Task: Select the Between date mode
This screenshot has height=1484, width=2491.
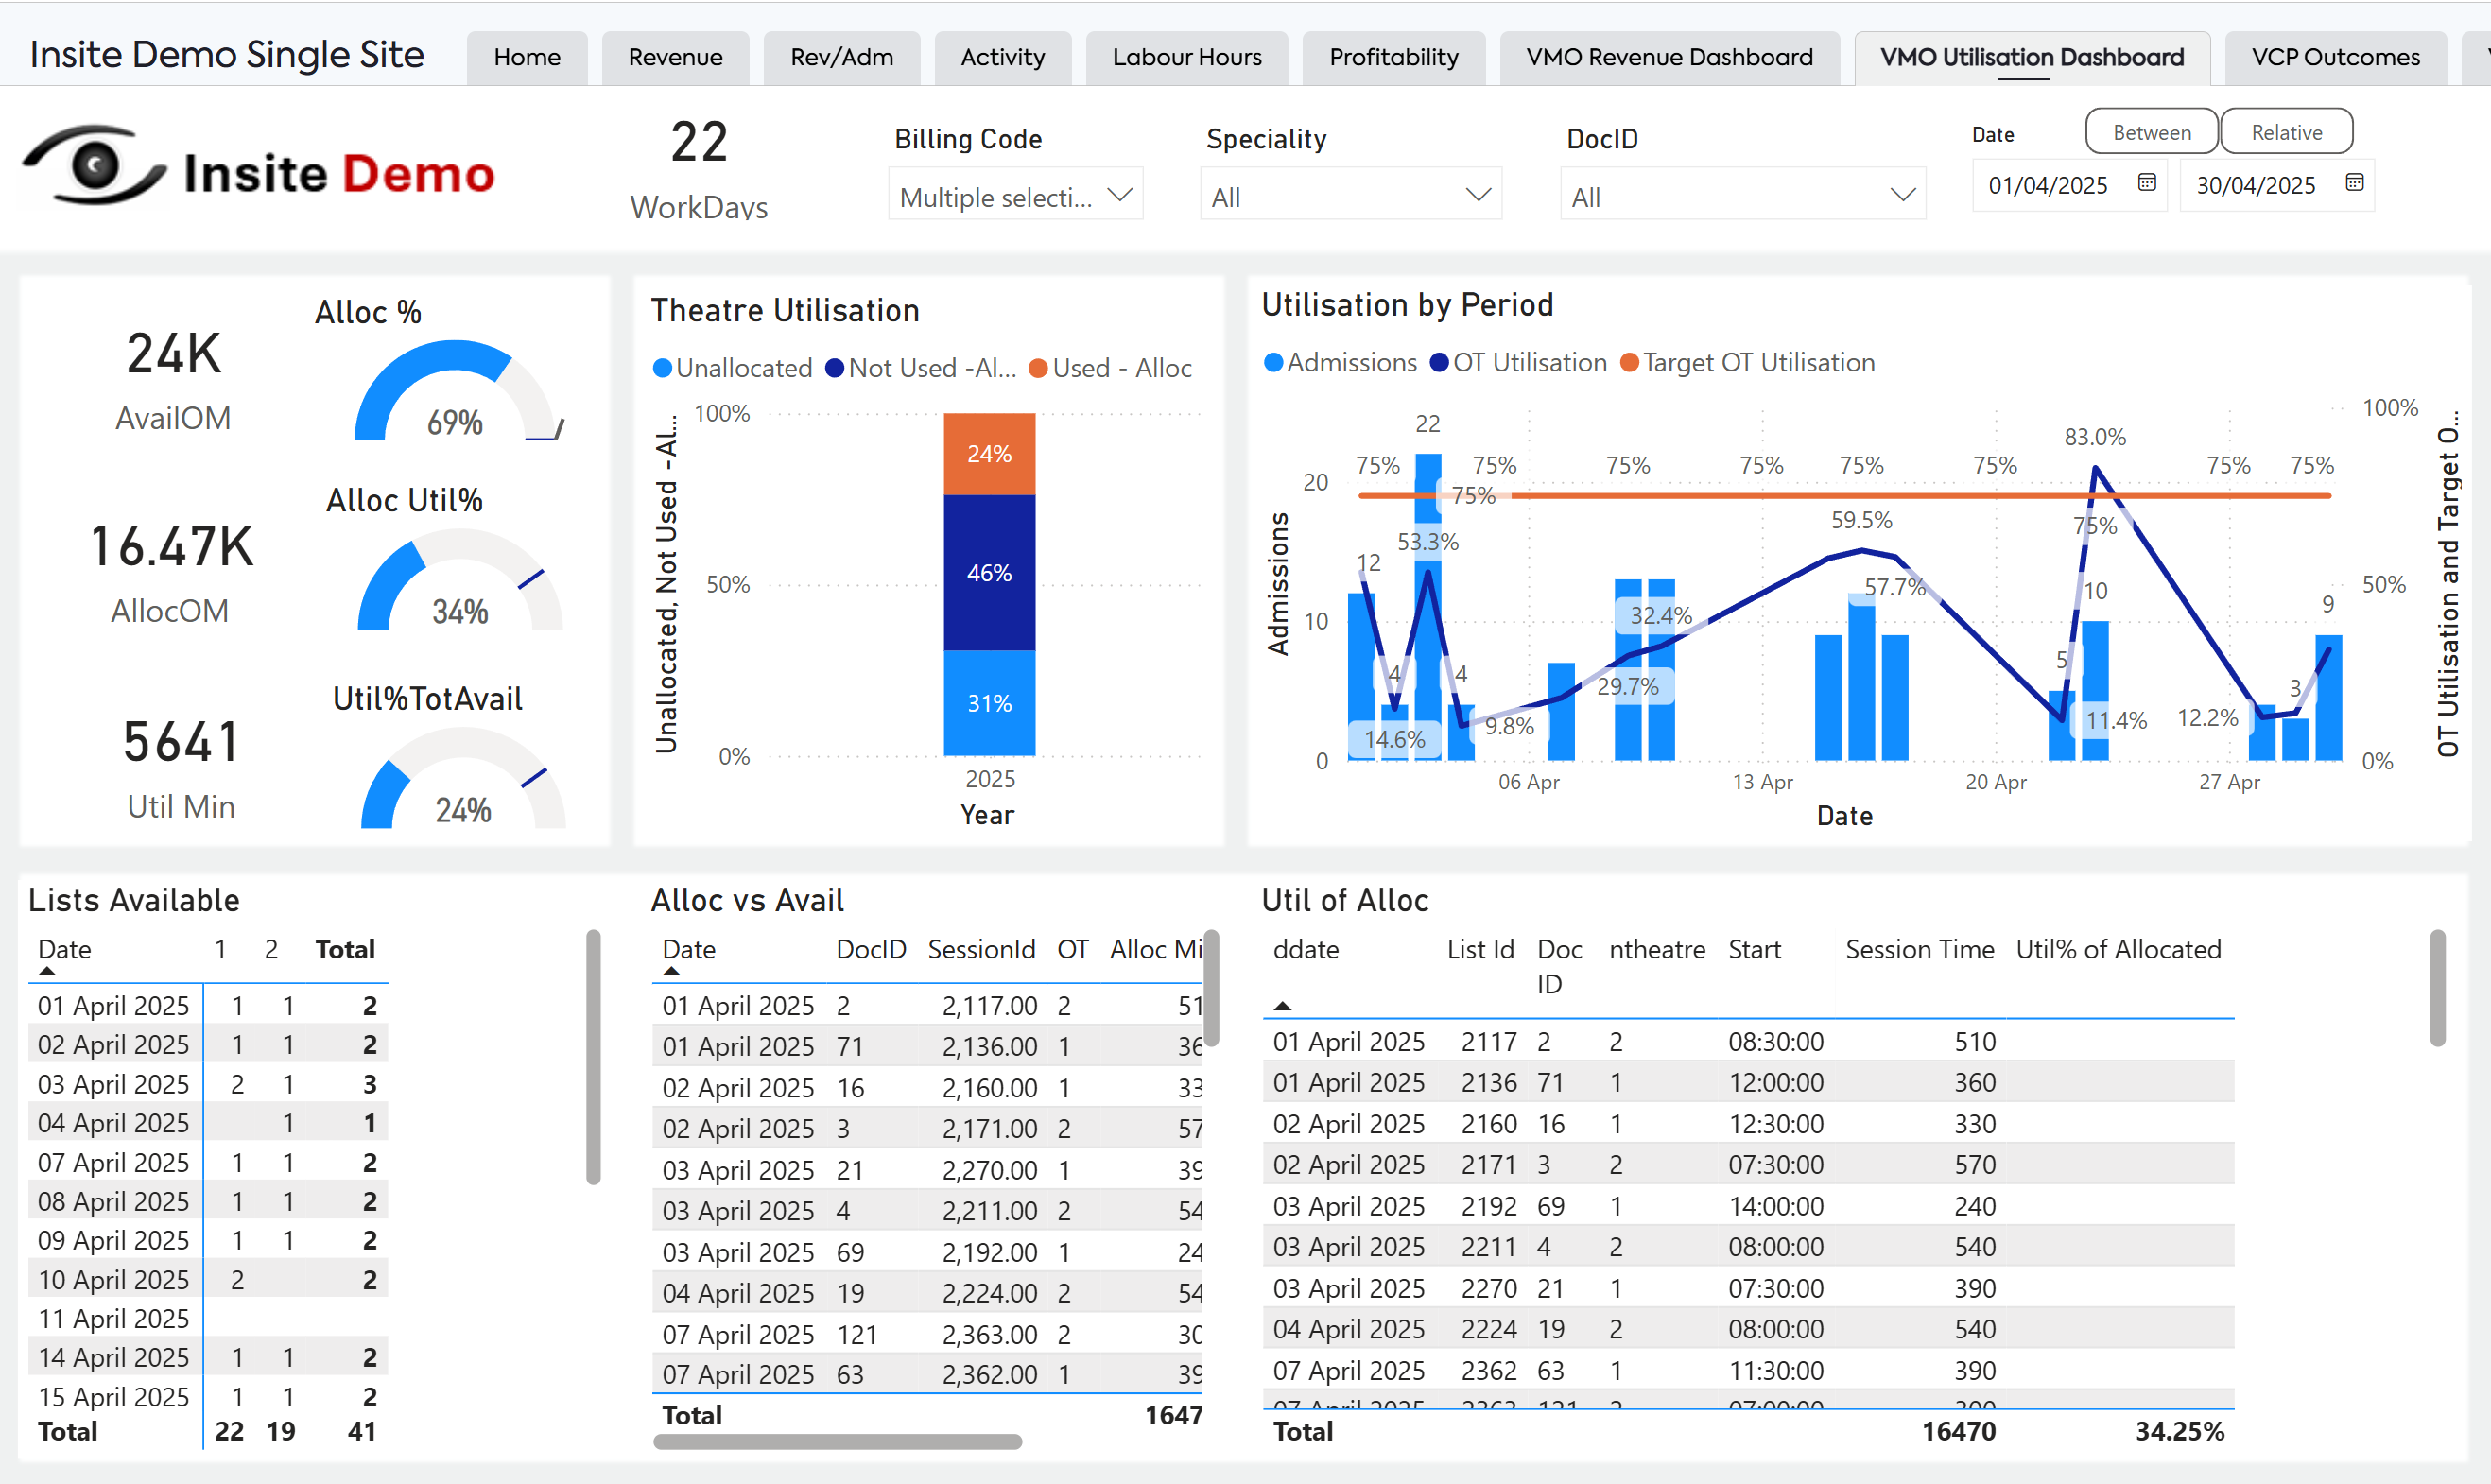Action: 2151,133
